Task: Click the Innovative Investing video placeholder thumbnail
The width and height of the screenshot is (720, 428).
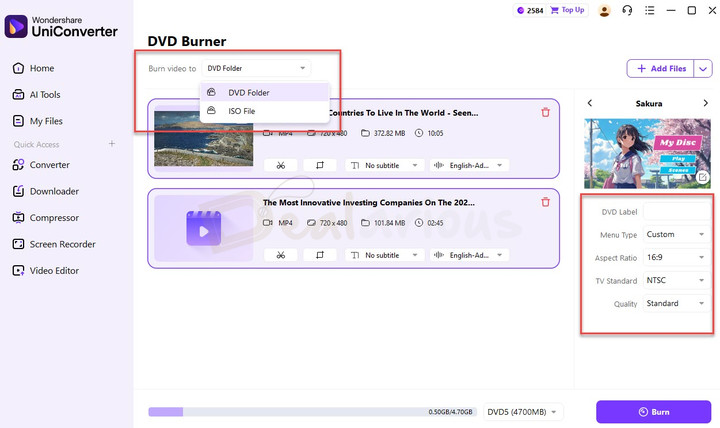Action: (203, 228)
